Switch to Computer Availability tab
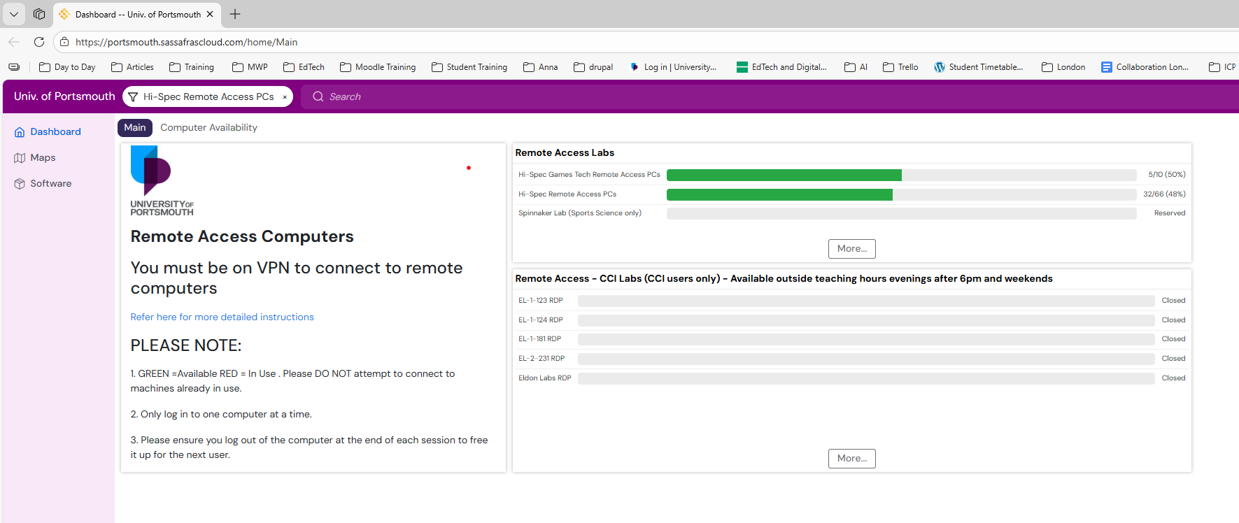The width and height of the screenshot is (1239, 523). (209, 128)
